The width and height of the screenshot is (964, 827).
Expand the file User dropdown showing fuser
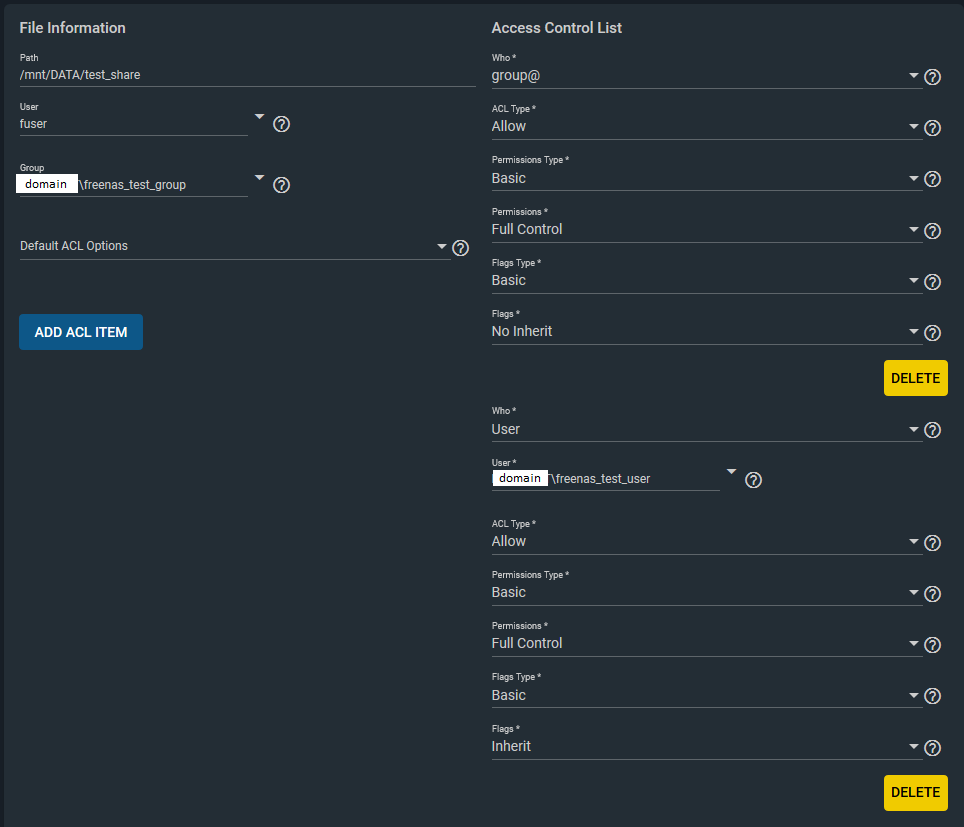[x=259, y=117]
